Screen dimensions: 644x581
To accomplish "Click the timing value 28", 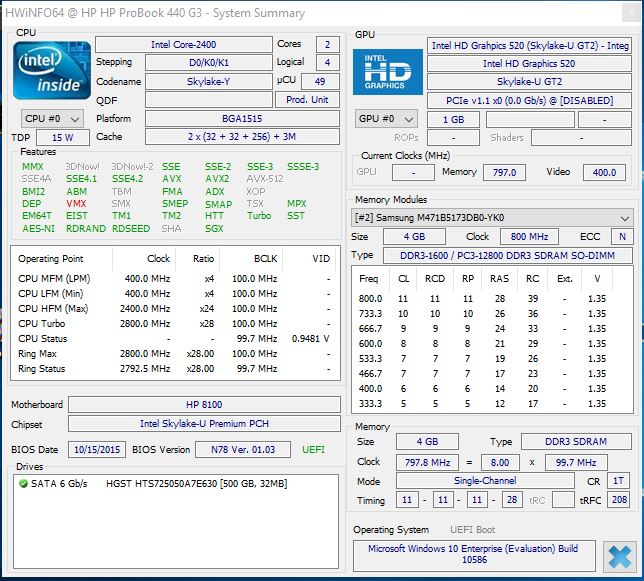I will 512,500.
